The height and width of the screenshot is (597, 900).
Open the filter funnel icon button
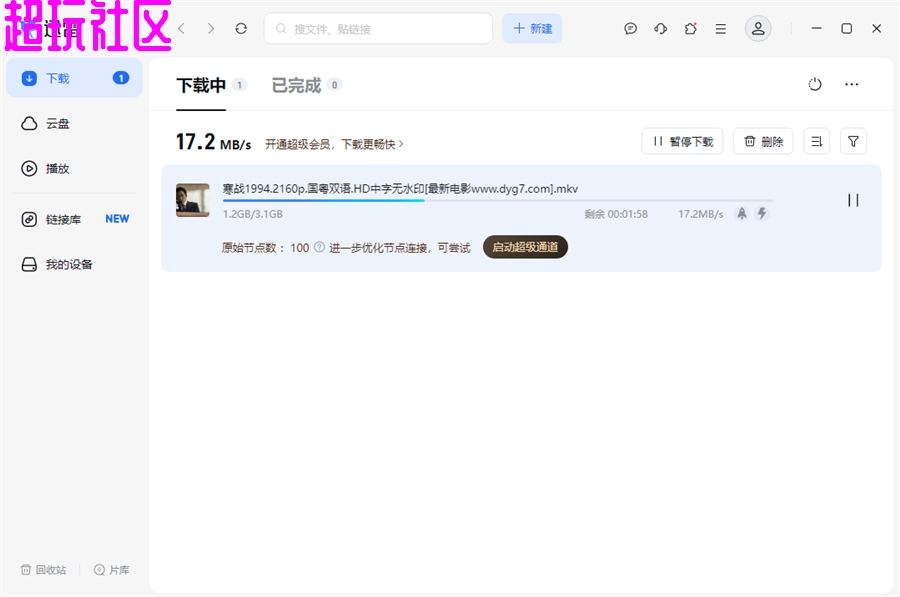coord(853,141)
